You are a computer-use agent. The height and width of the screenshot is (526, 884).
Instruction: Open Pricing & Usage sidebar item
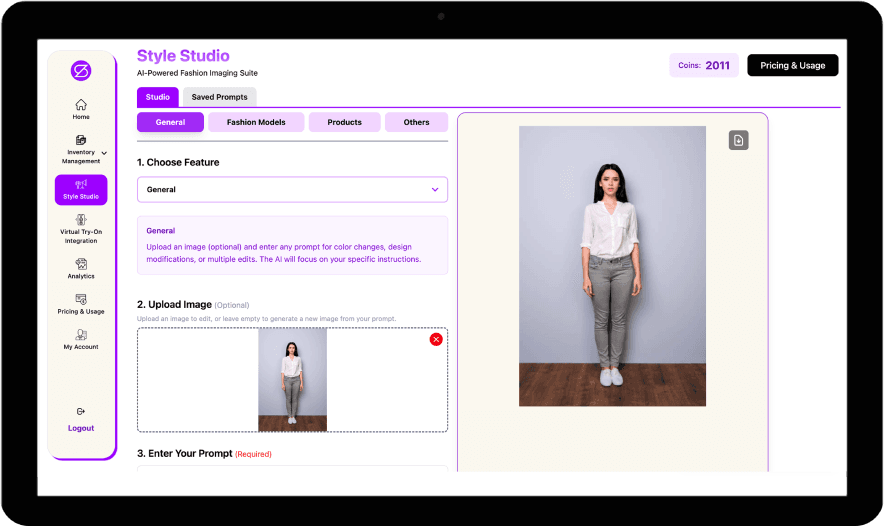tap(81, 304)
